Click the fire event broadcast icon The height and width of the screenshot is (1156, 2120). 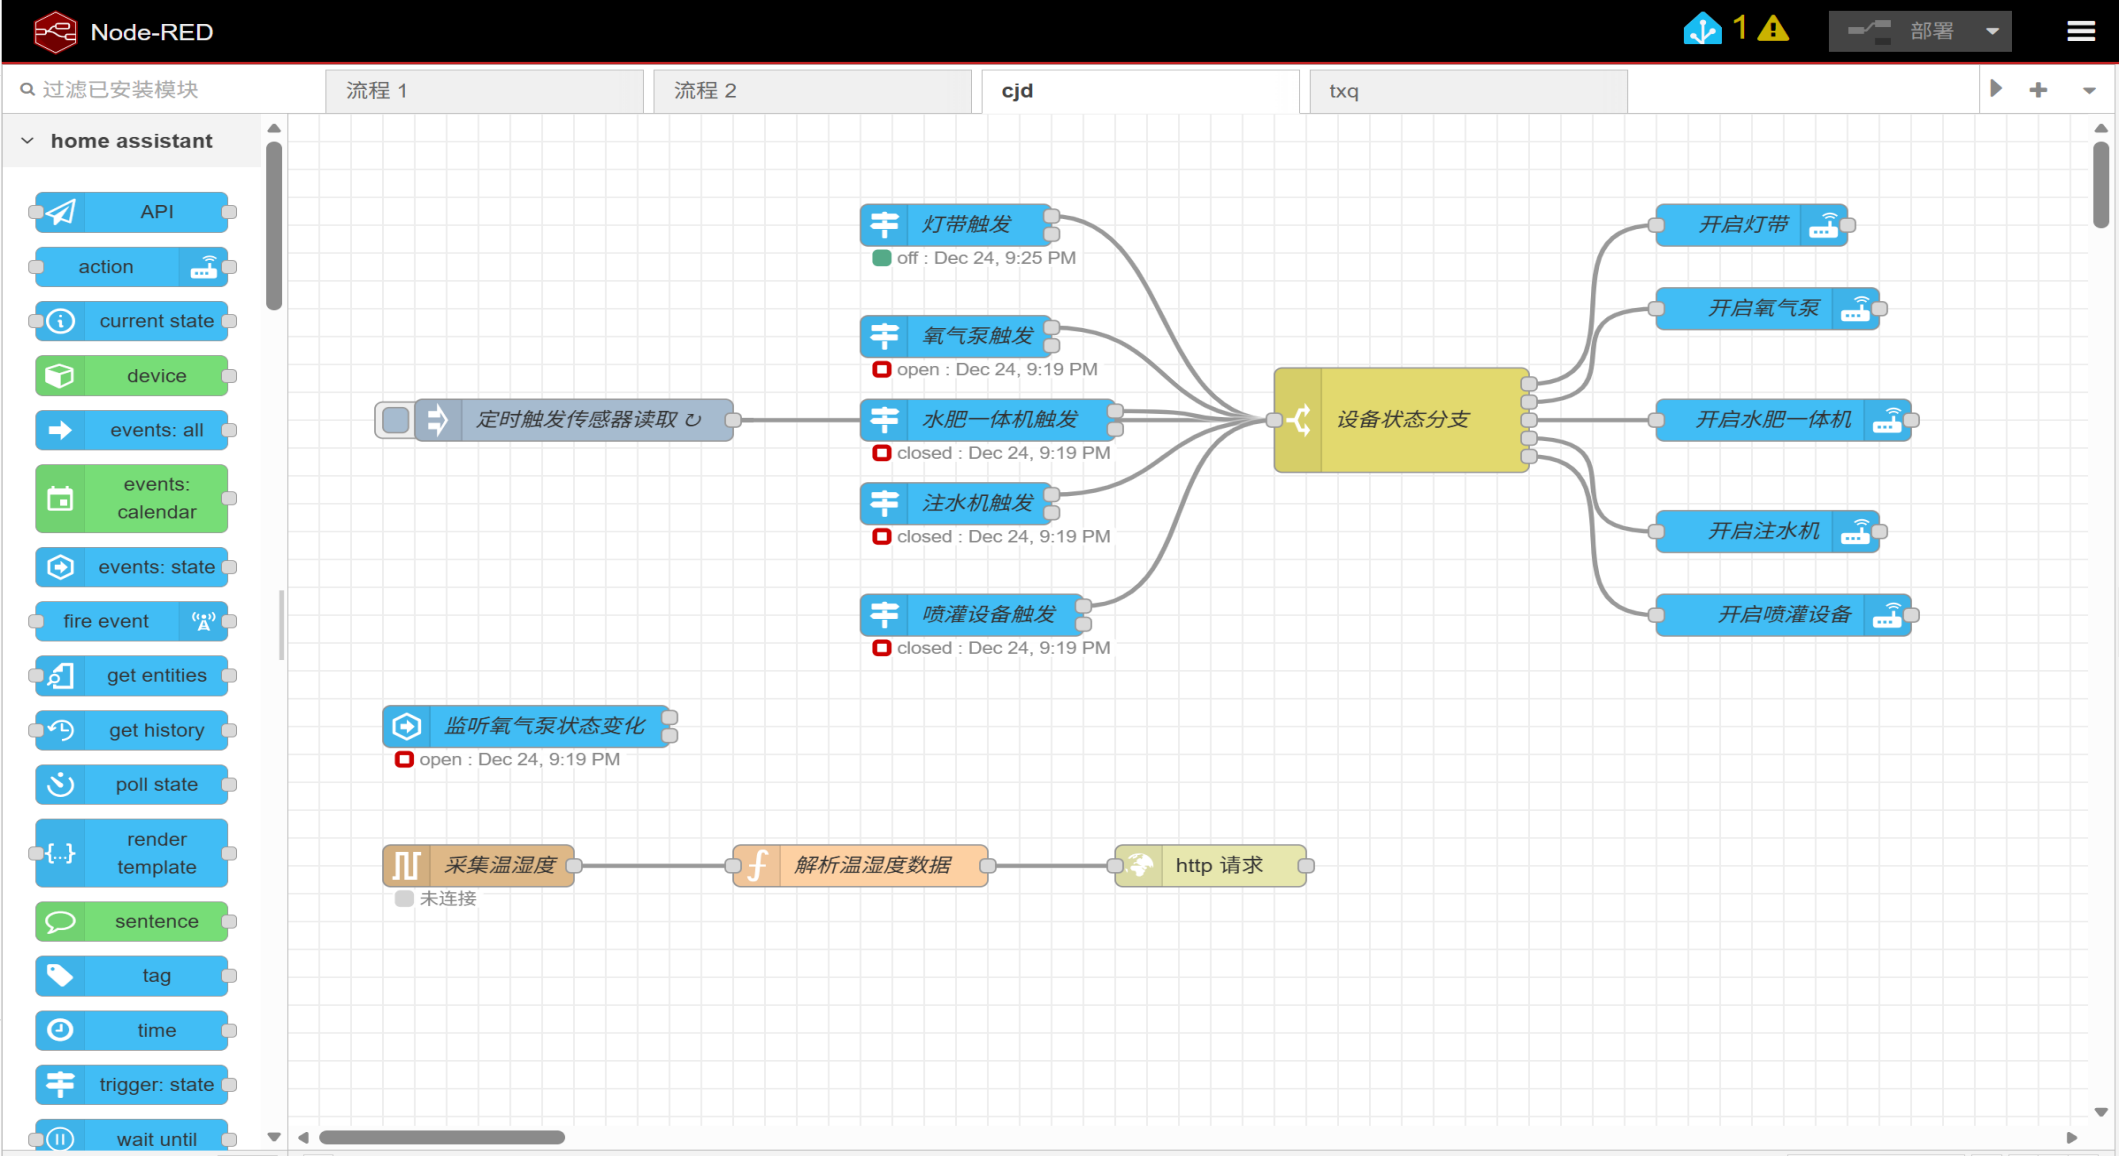(x=204, y=621)
